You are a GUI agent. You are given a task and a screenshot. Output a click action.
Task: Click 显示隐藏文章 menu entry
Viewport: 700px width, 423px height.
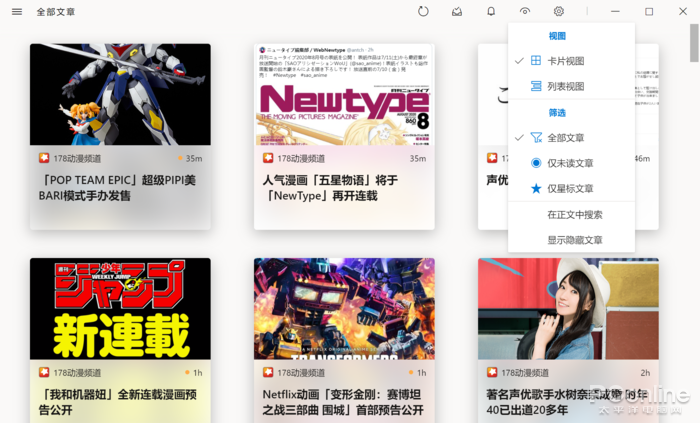pyautogui.click(x=571, y=241)
